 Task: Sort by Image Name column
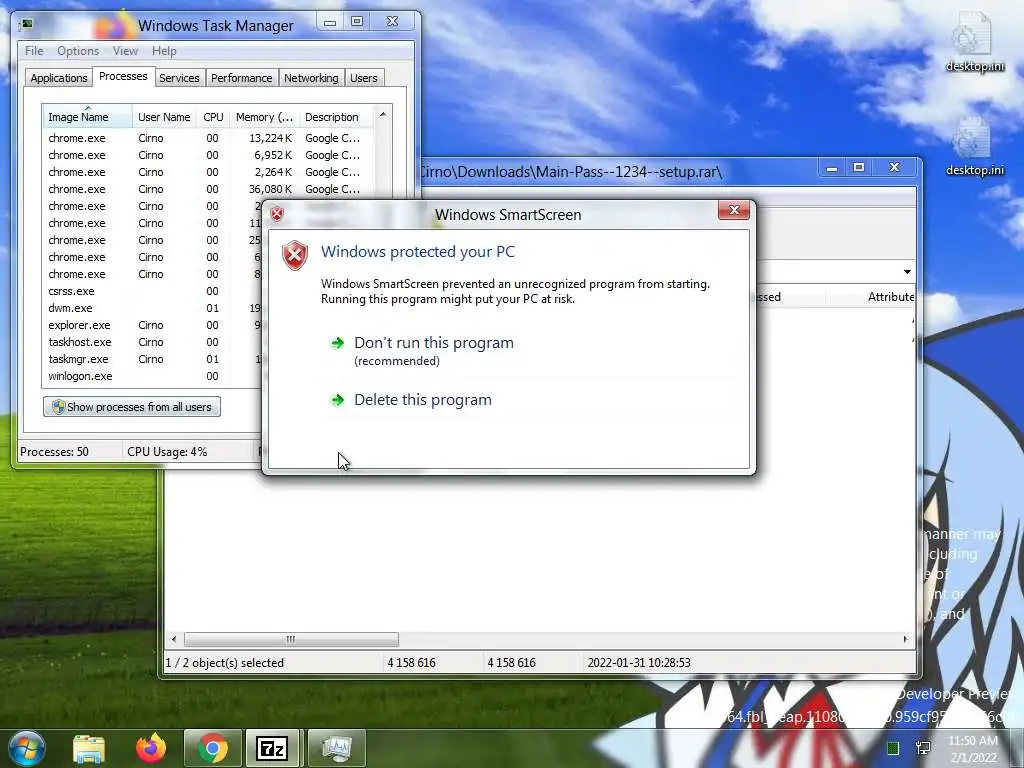click(x=88, y=117)
